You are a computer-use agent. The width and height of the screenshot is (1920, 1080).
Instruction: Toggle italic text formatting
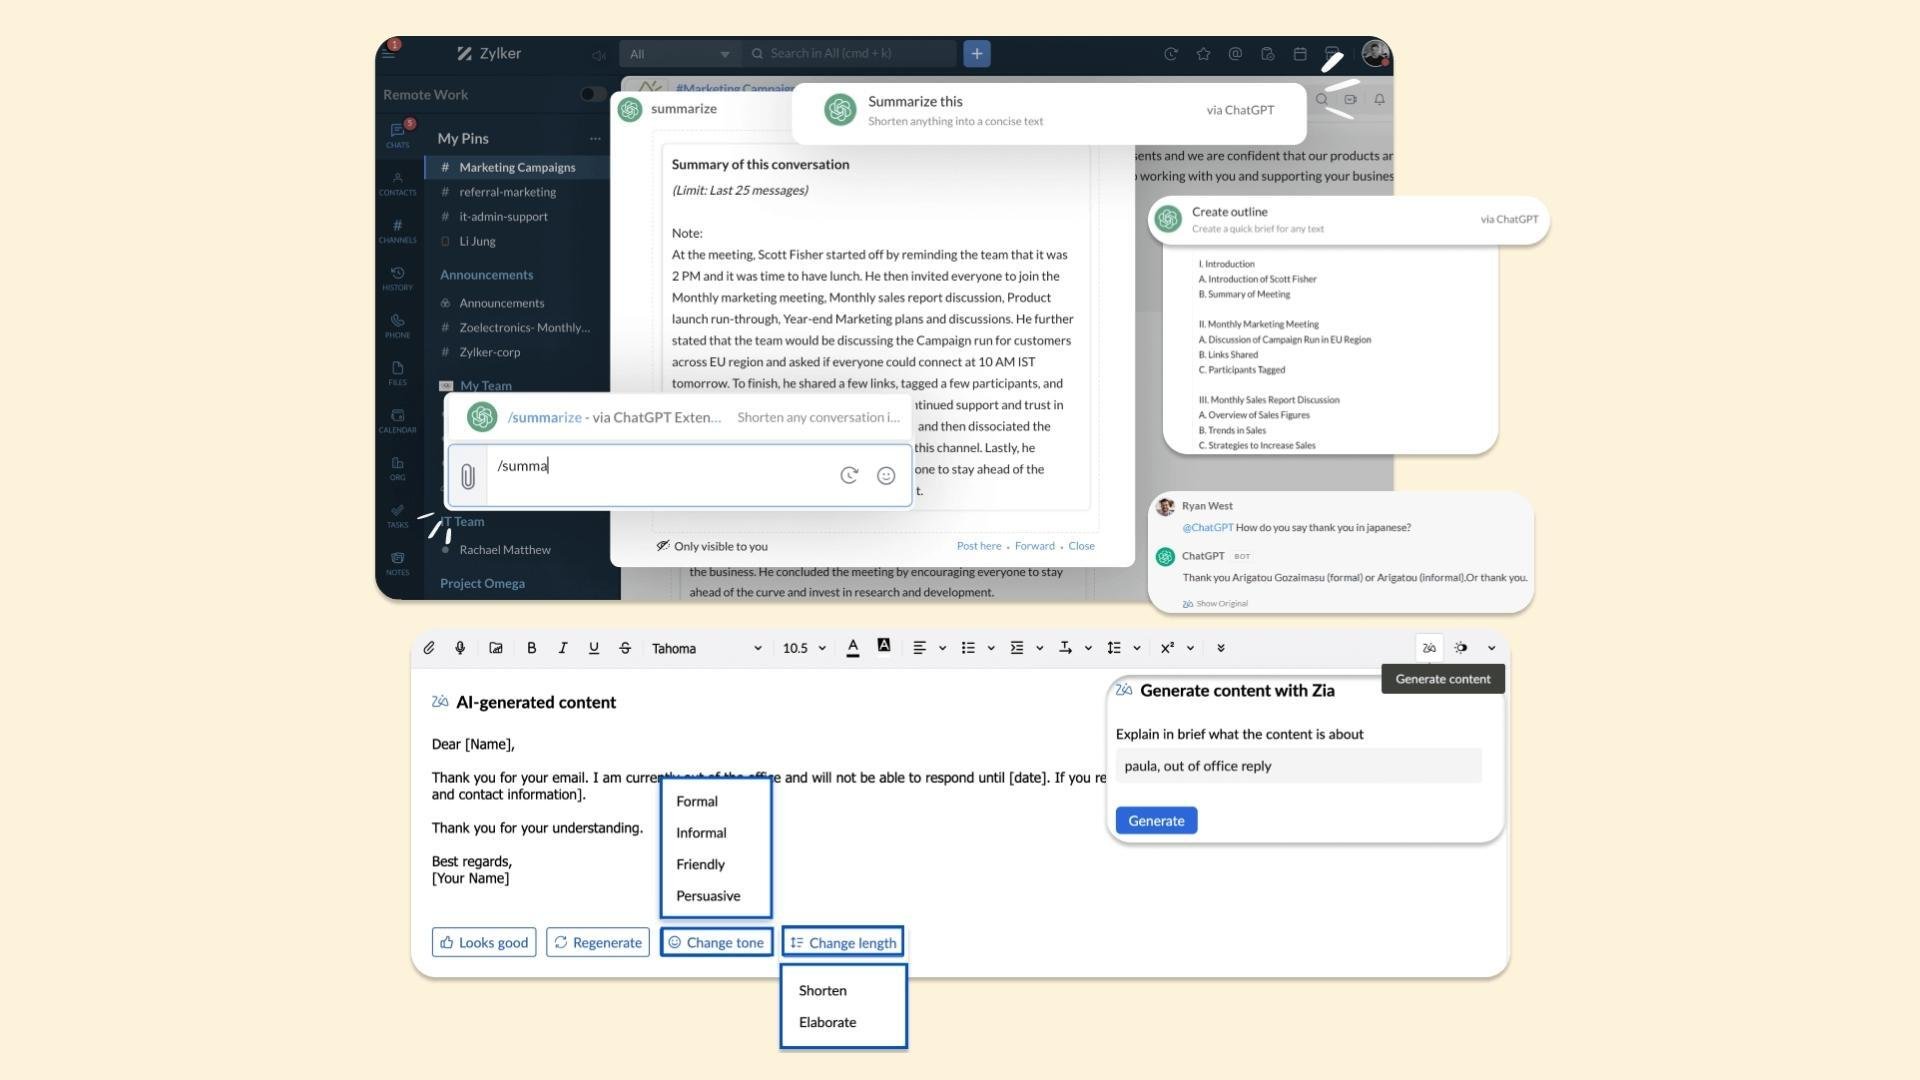coord(562,648)
